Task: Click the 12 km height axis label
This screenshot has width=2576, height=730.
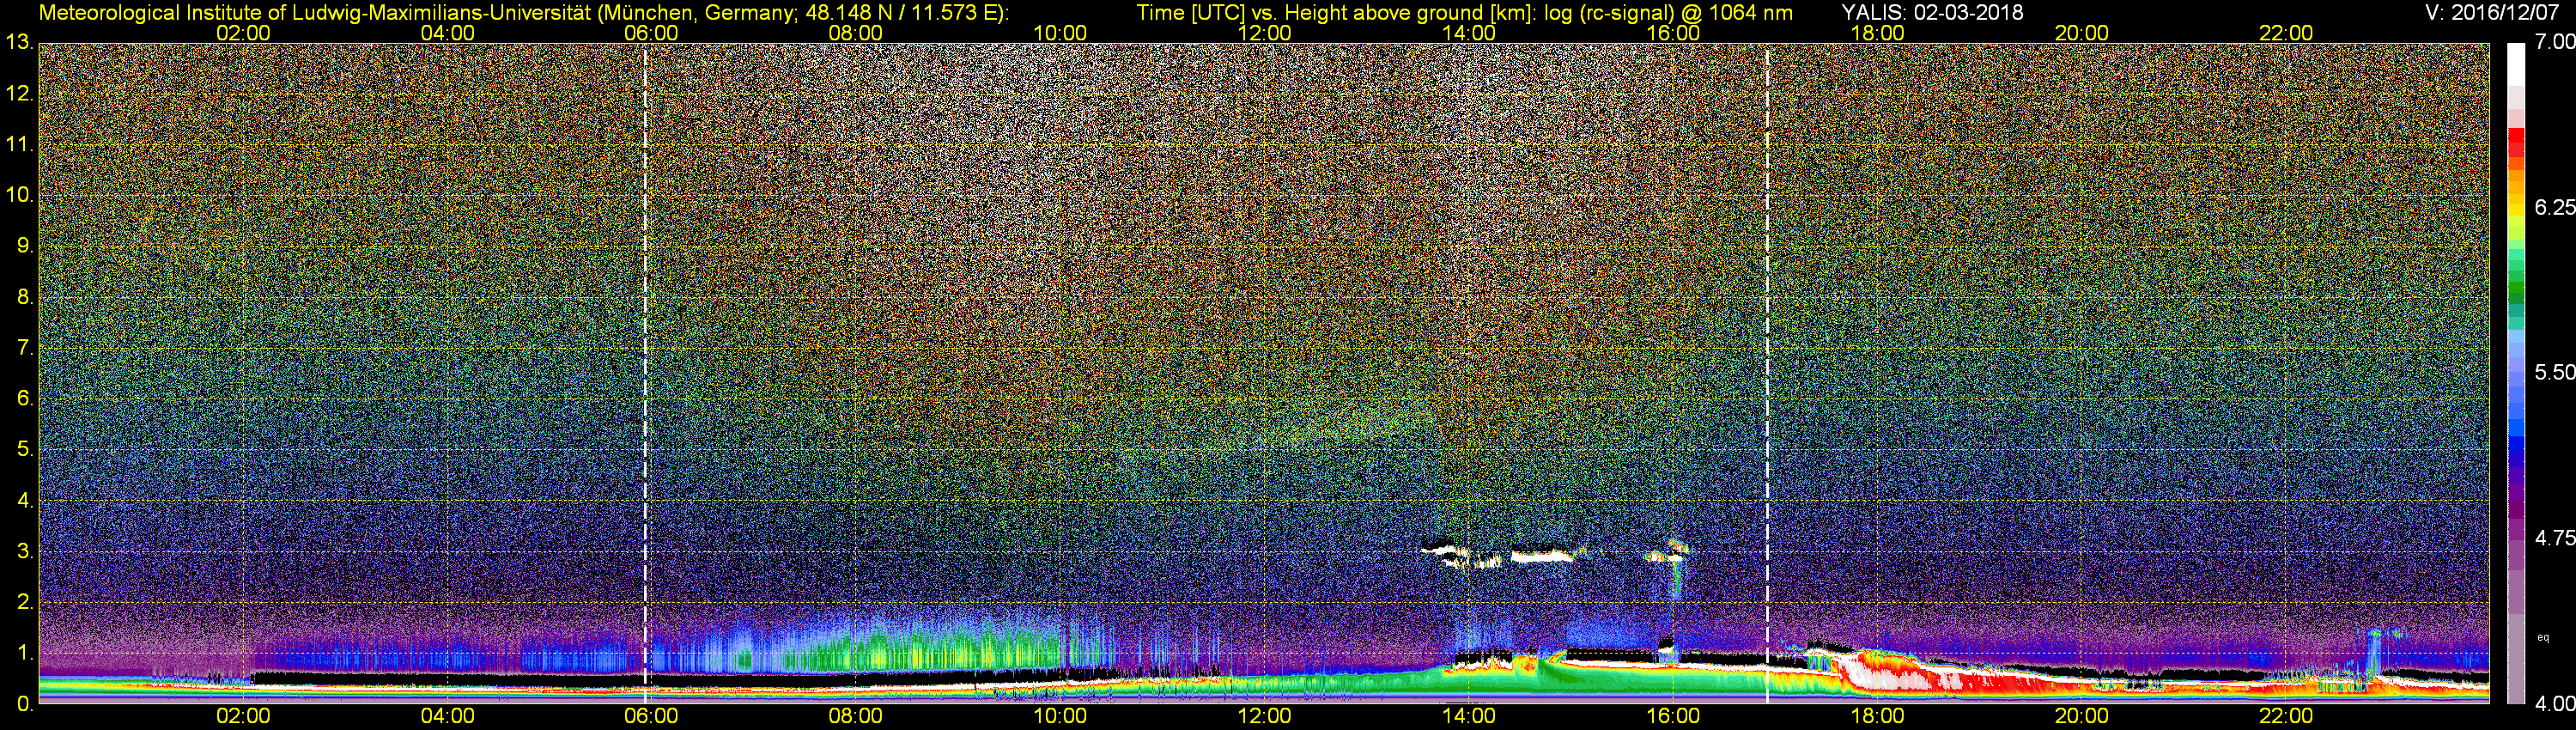Action: (x=19, y=94)
